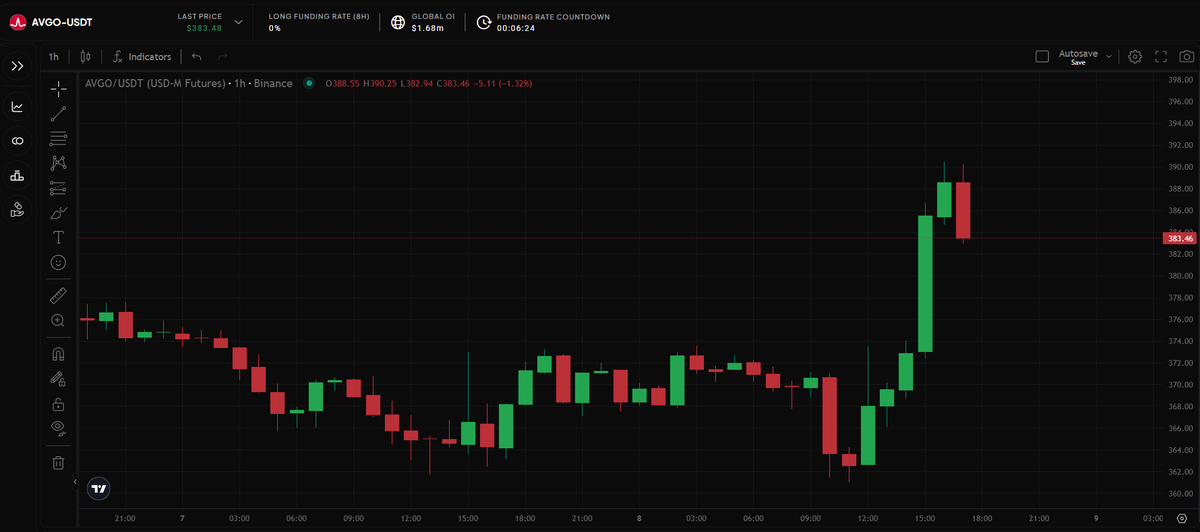Click the funding rate countdown clock icon
The image size is (1200, 532).
pos(484,22)
